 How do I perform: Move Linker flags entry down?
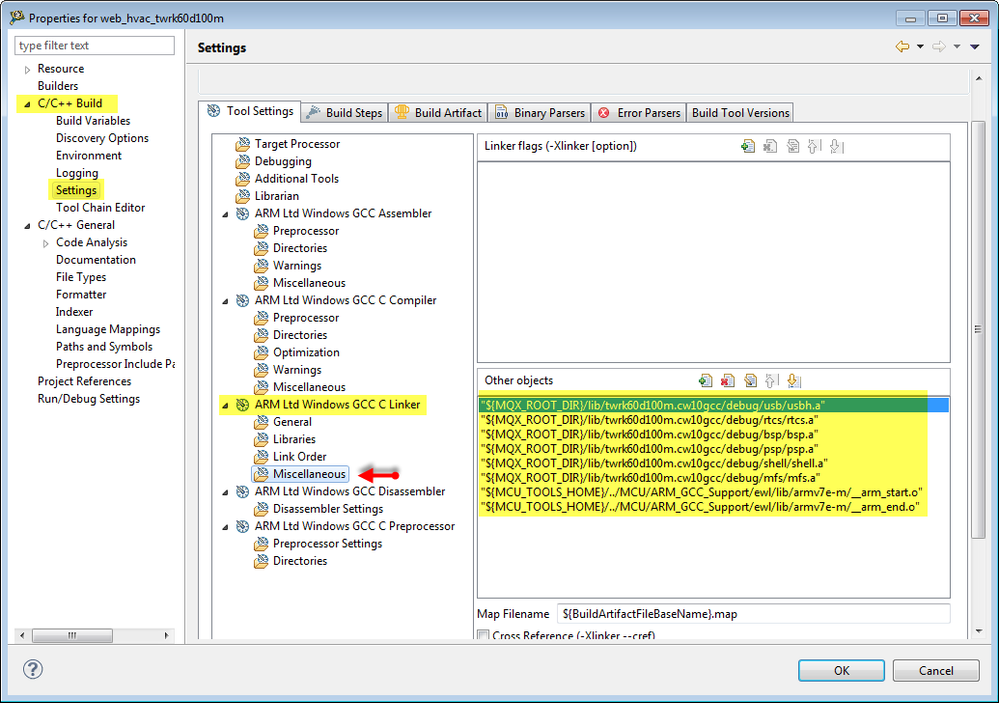tap(837, 147)
